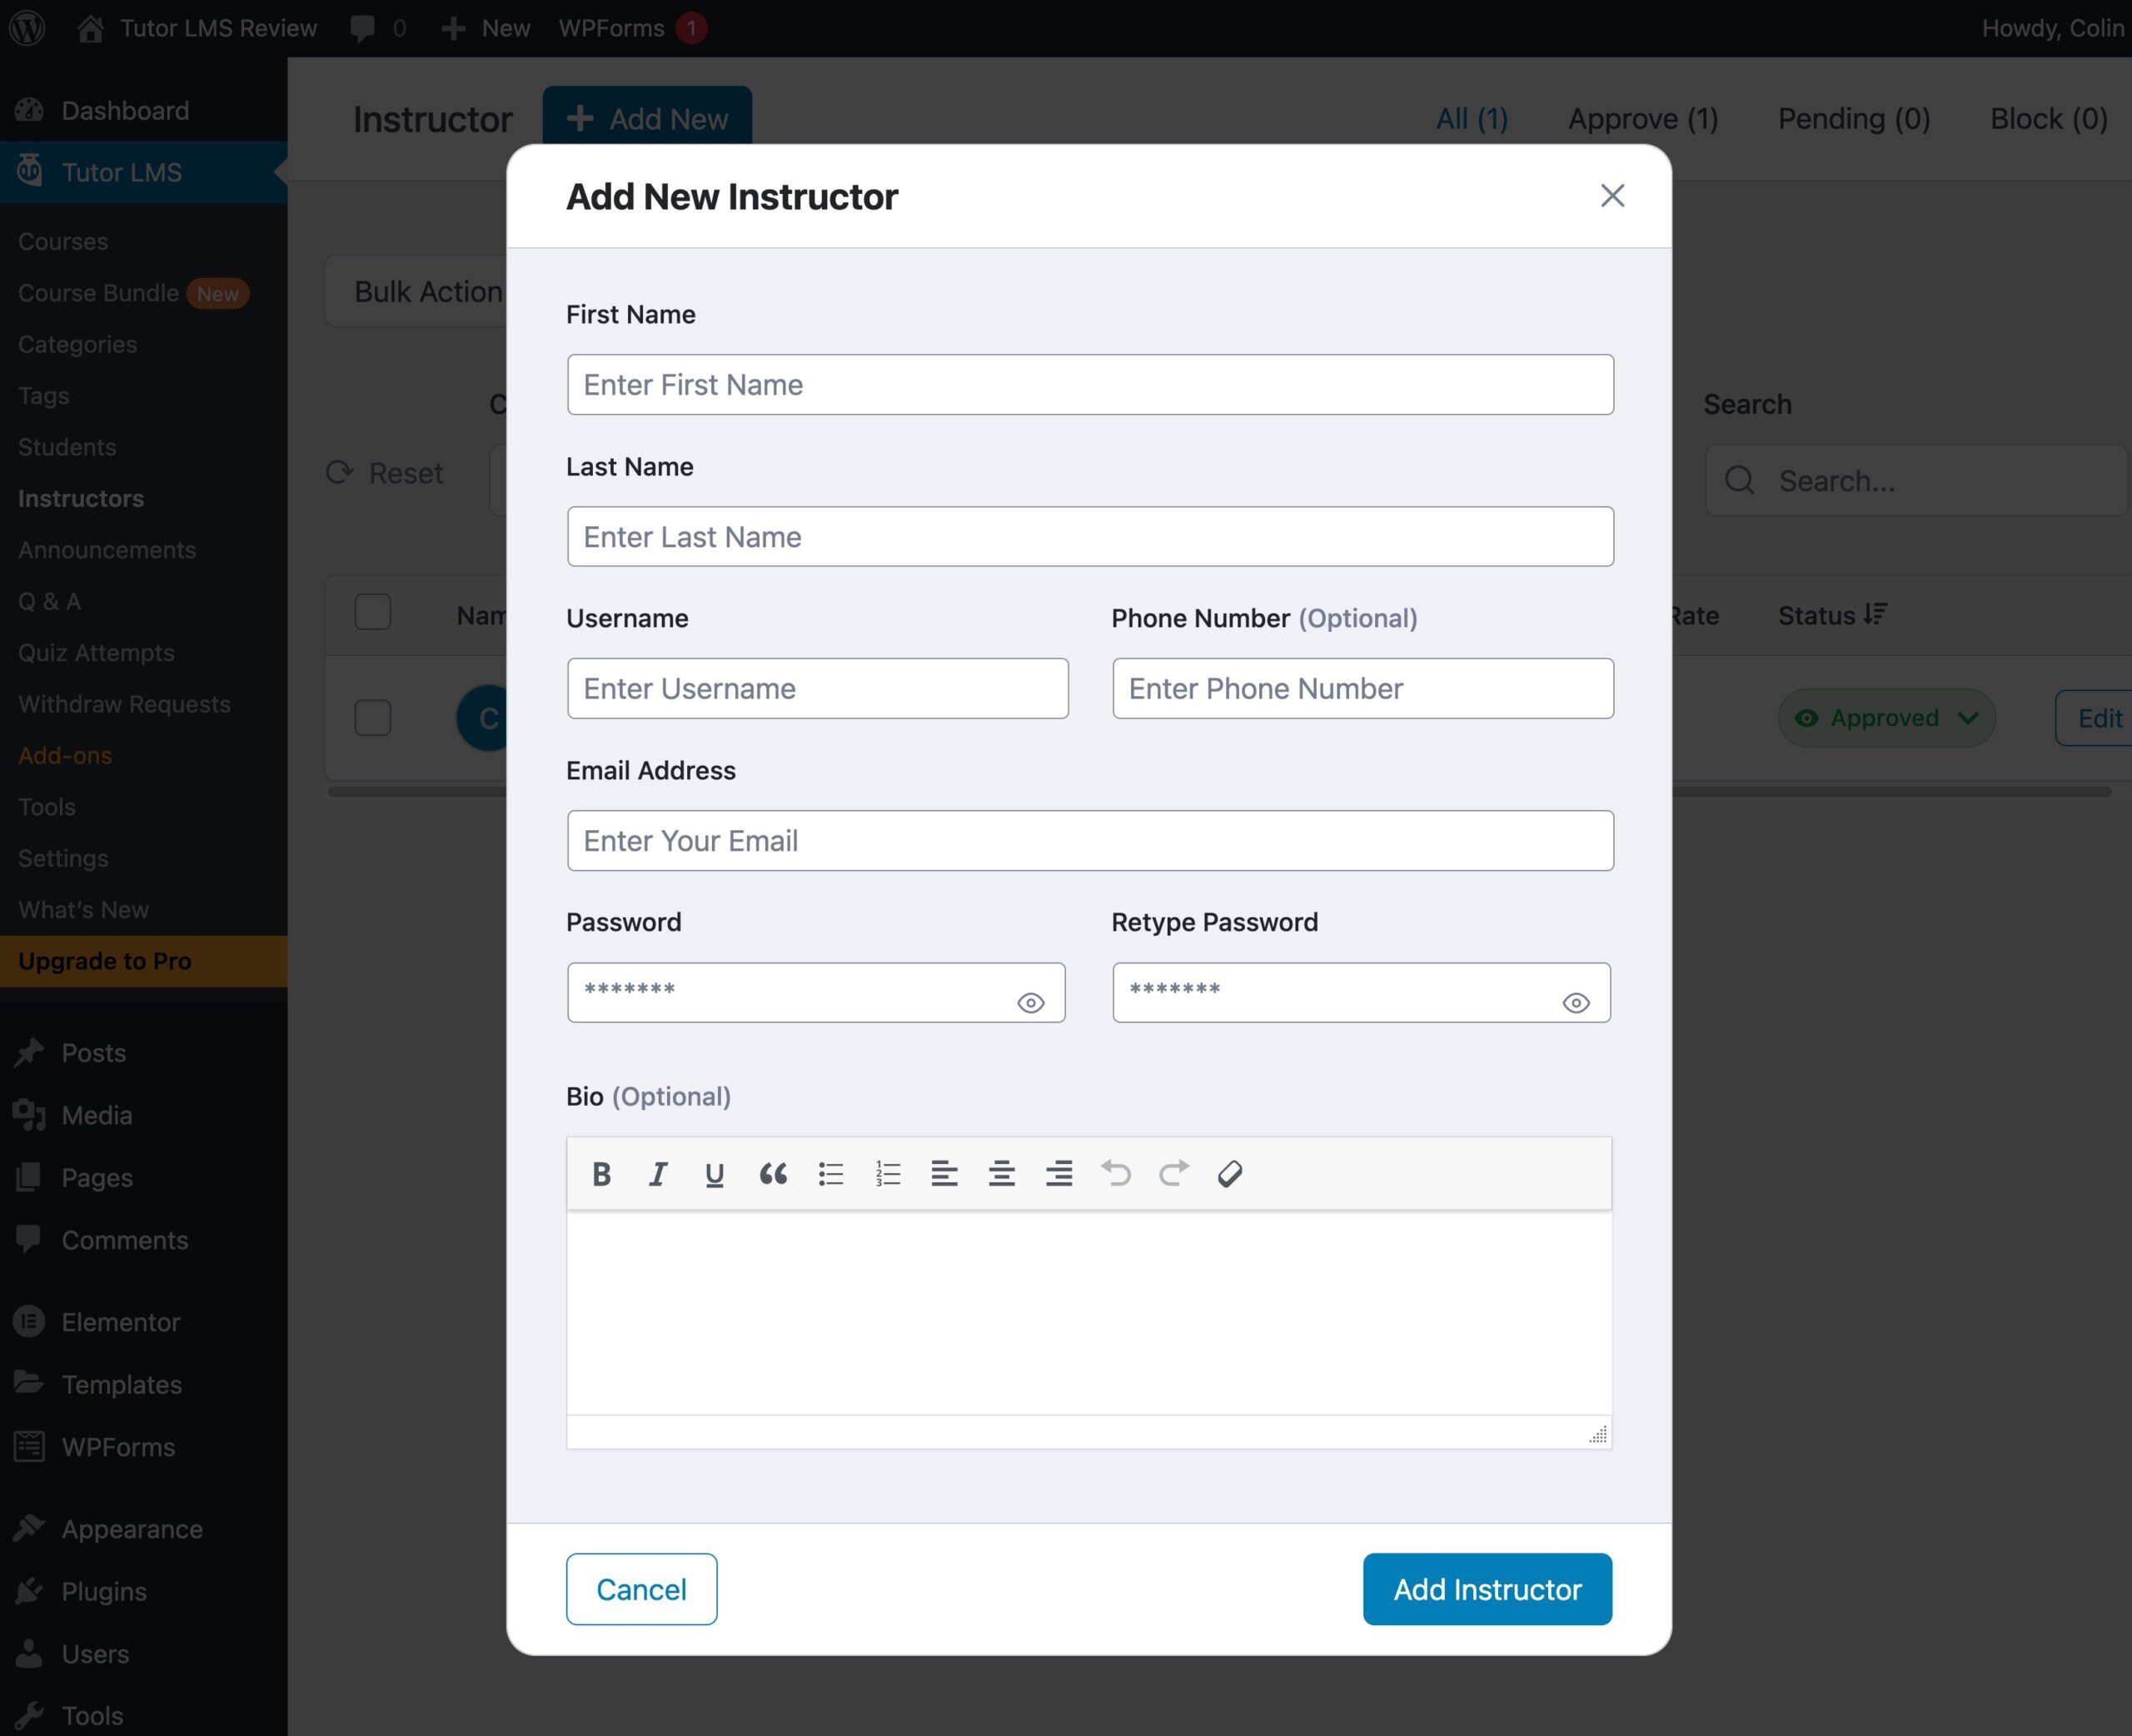
Task: Click the WordPress logo in admin bar
Action: [x=28, y=28]
